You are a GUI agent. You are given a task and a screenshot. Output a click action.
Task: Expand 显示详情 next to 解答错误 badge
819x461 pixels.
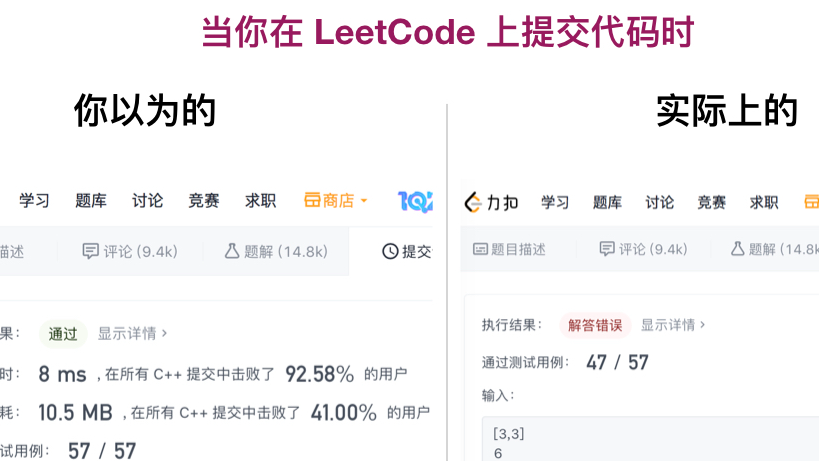(x=672, y=325)
